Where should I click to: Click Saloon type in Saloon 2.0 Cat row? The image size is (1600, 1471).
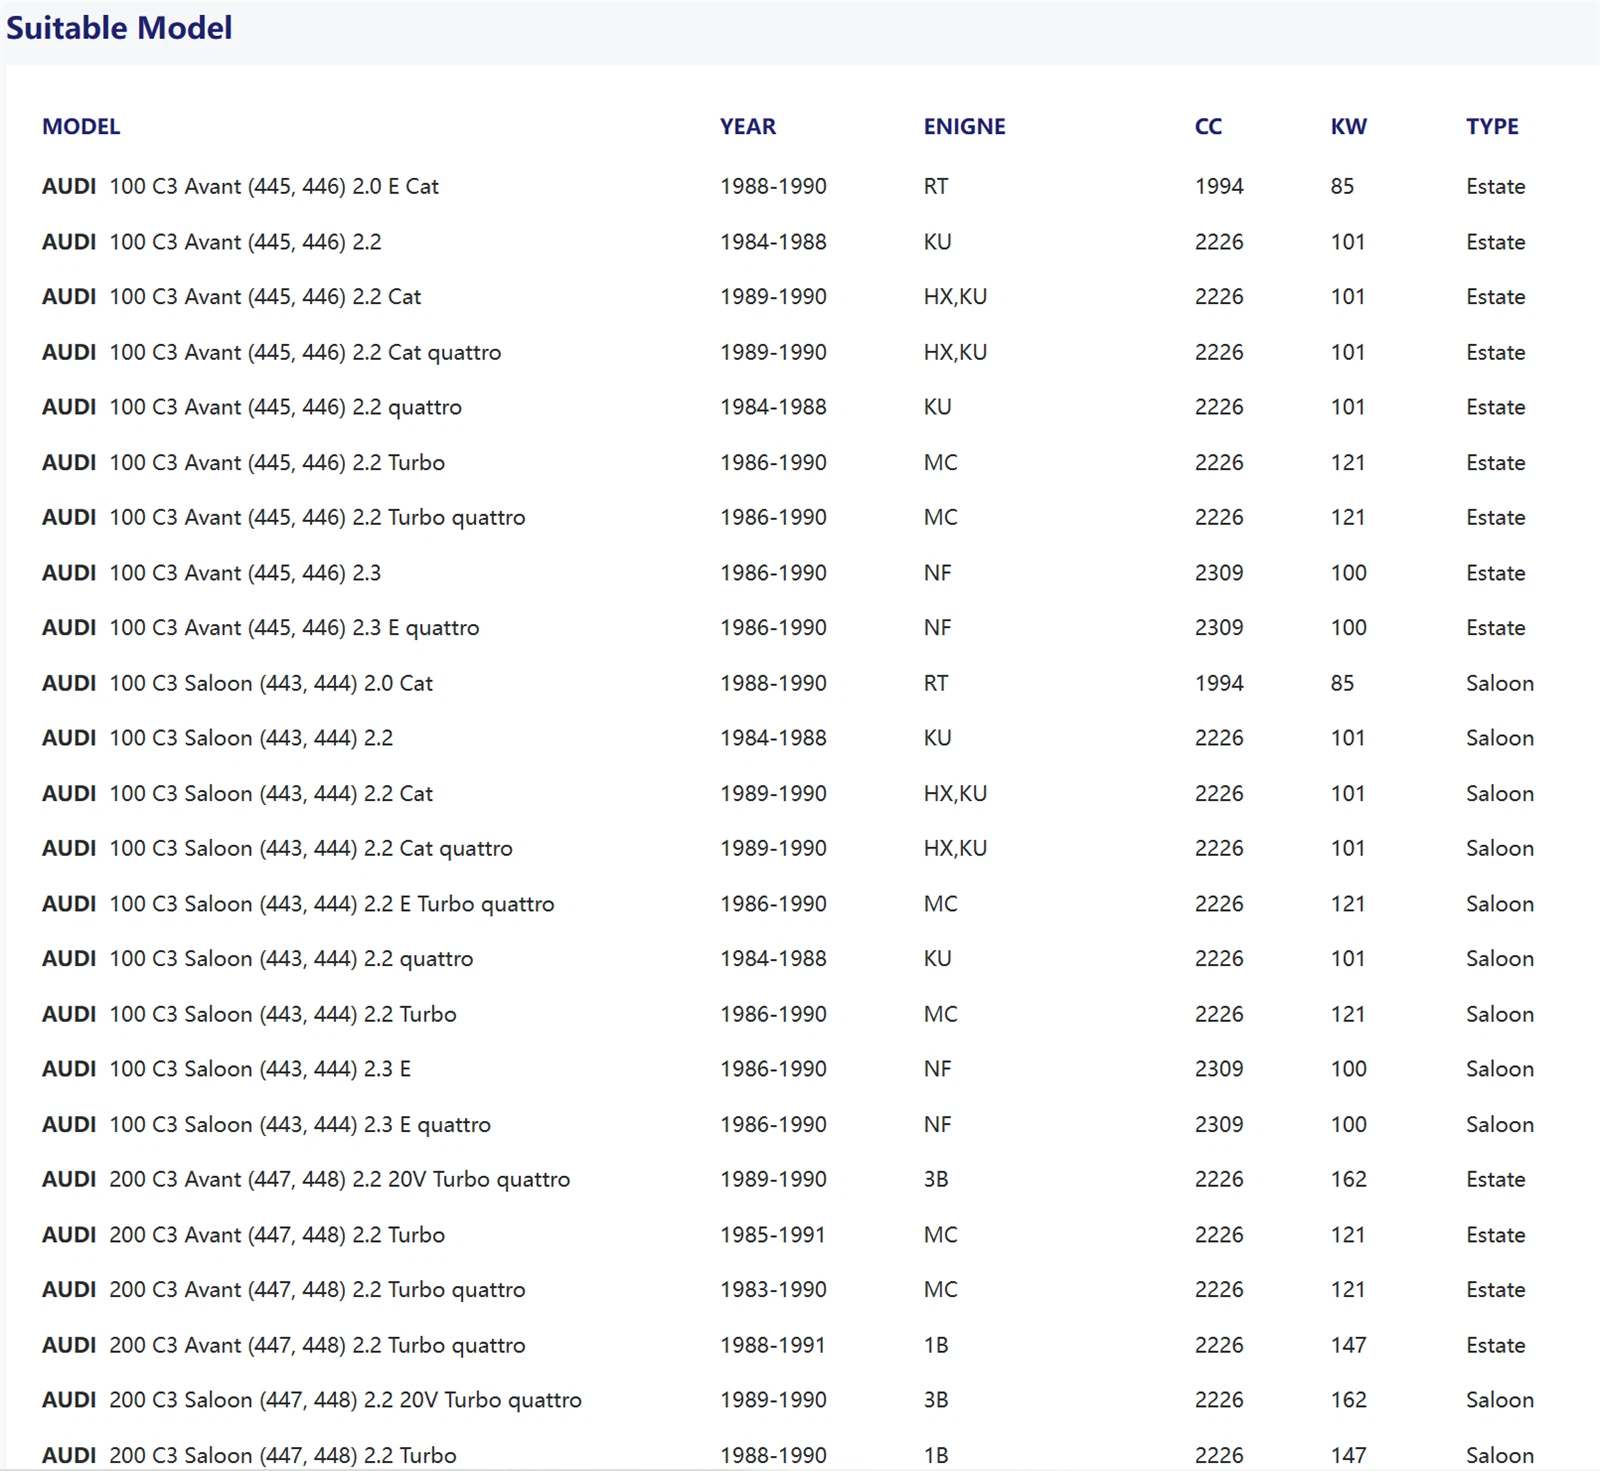click(x=1499, y=683)
